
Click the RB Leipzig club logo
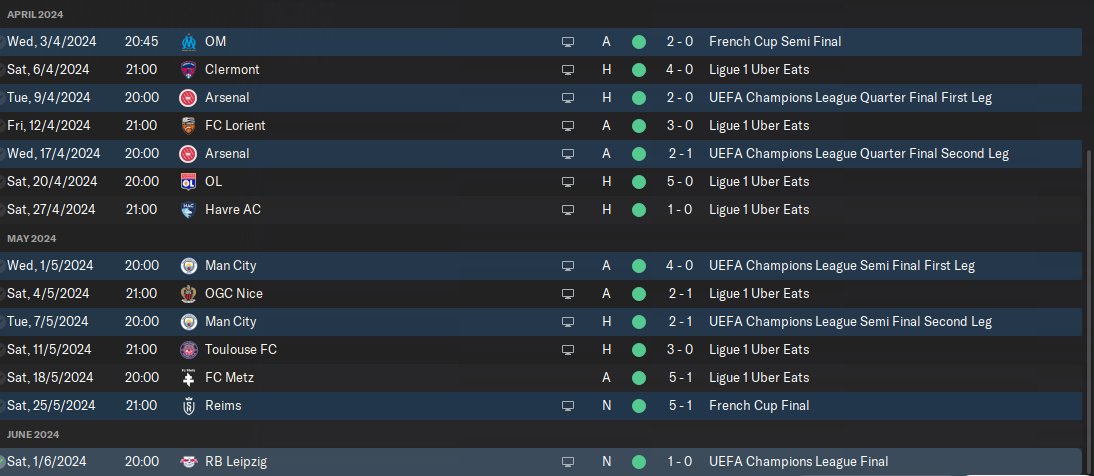[188, 462]
